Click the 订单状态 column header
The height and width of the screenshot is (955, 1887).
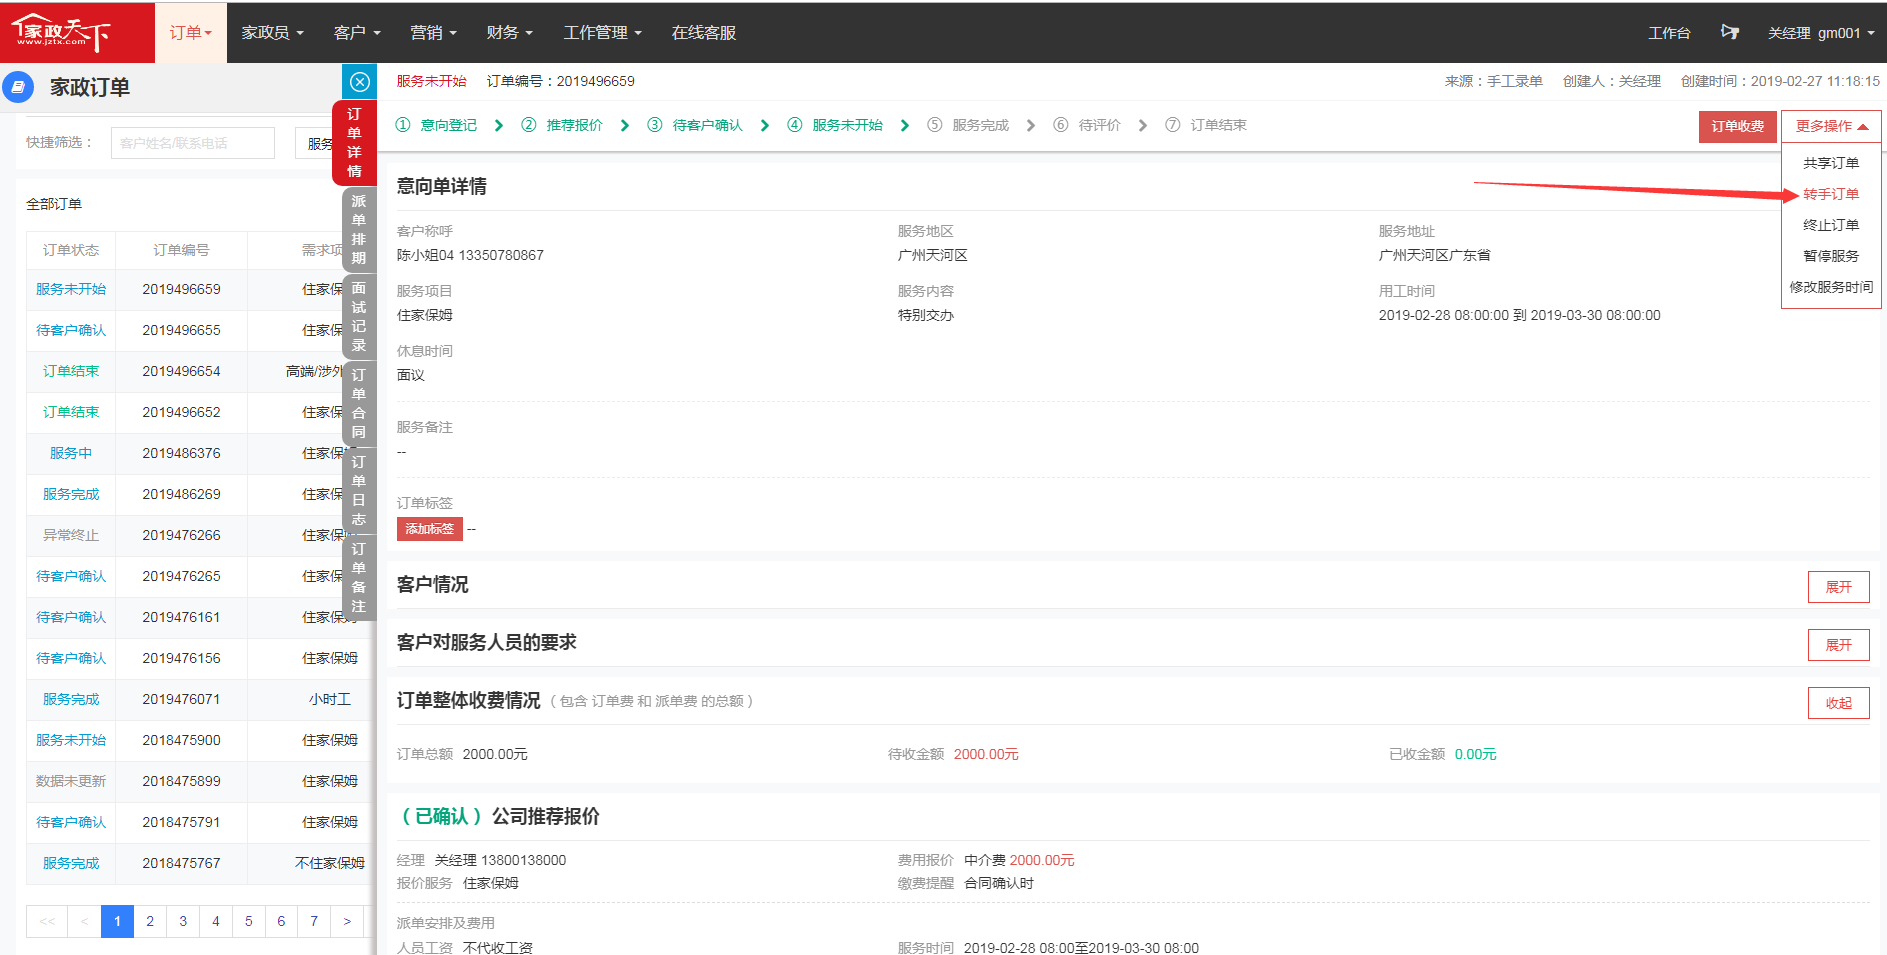click(71, 250)
